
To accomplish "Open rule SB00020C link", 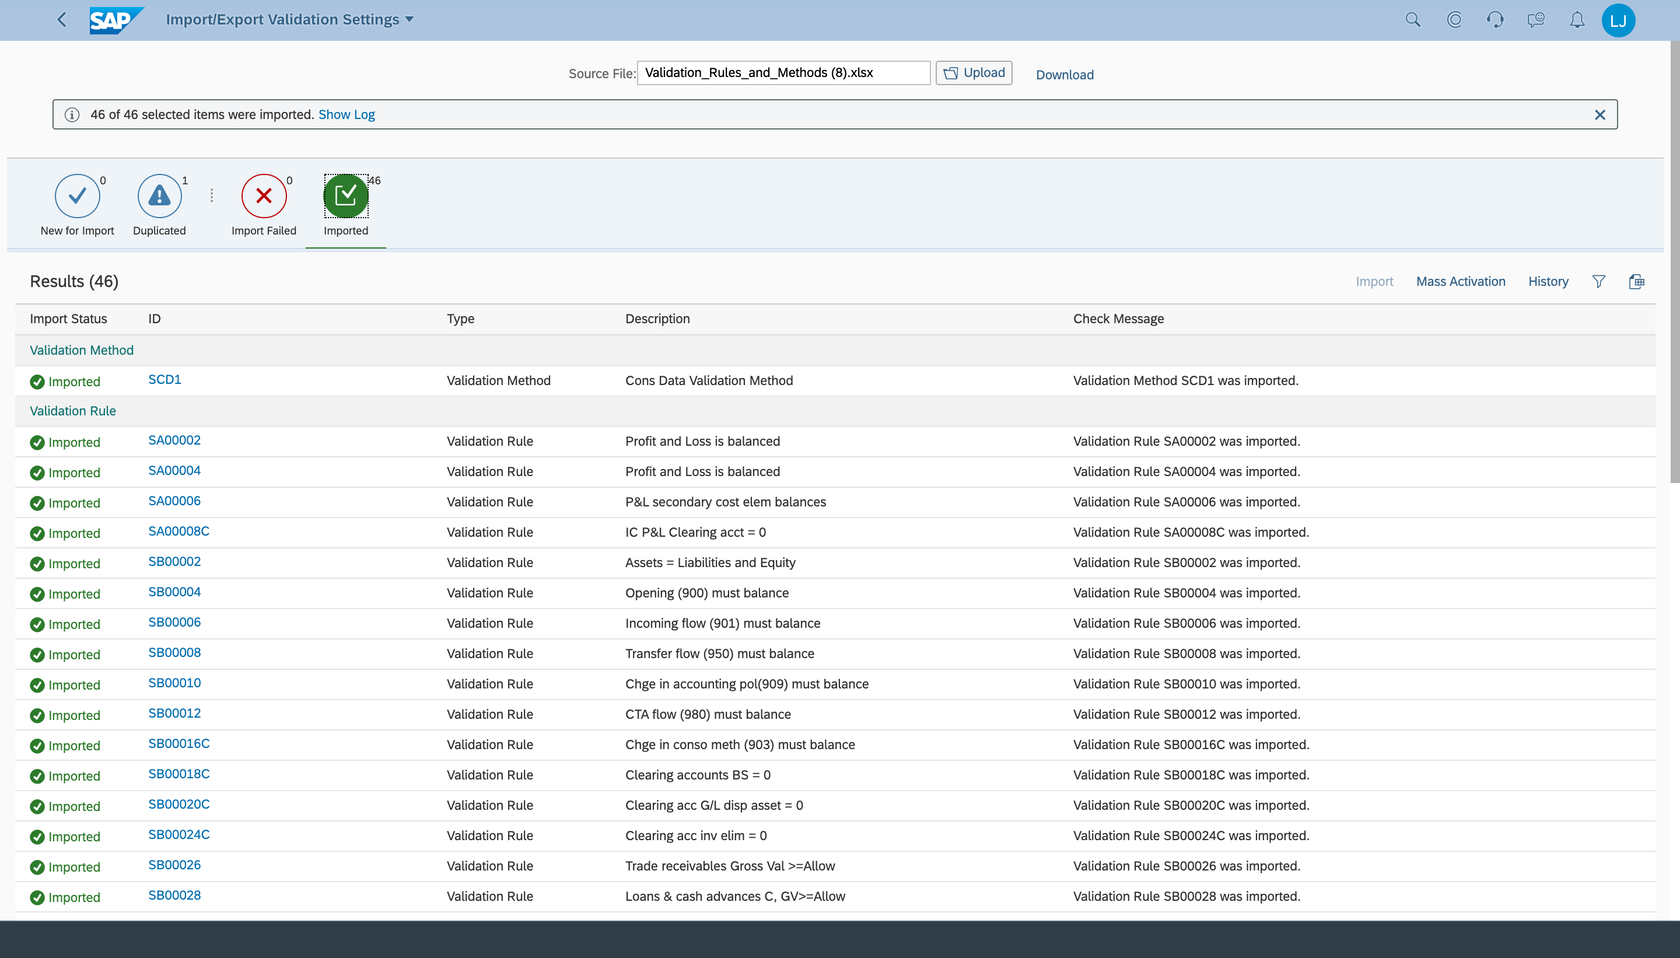I will click(x=179, y=804).
